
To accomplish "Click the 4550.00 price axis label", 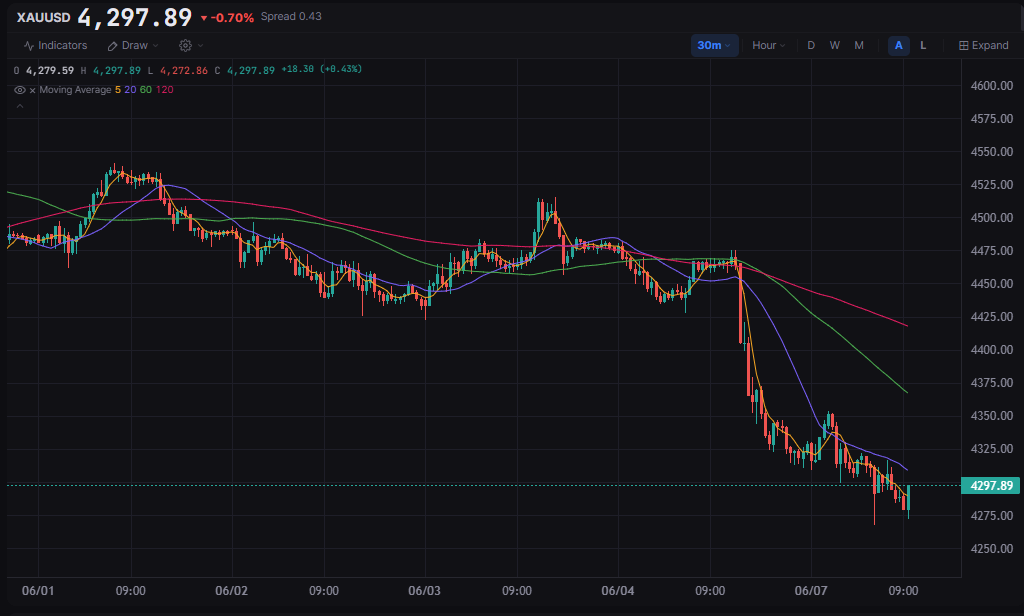I will 992,152.
